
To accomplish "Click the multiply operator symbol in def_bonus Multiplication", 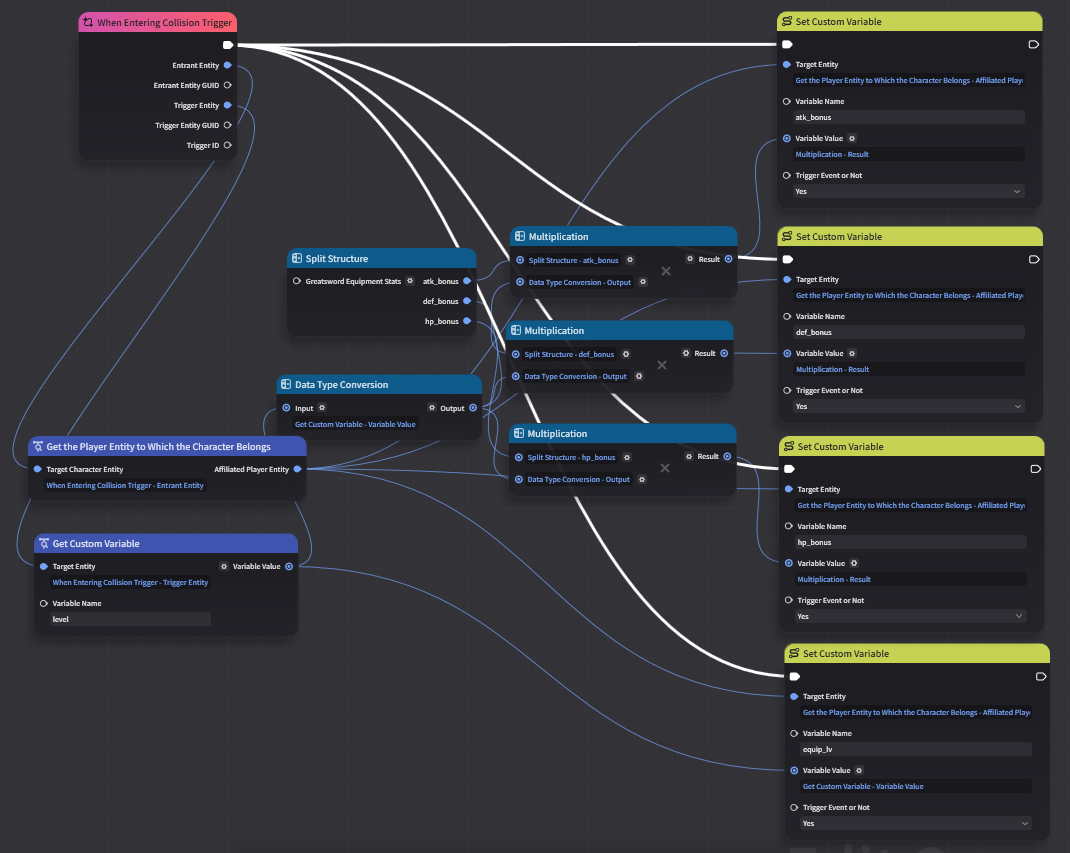I will (x=662, y=365).
